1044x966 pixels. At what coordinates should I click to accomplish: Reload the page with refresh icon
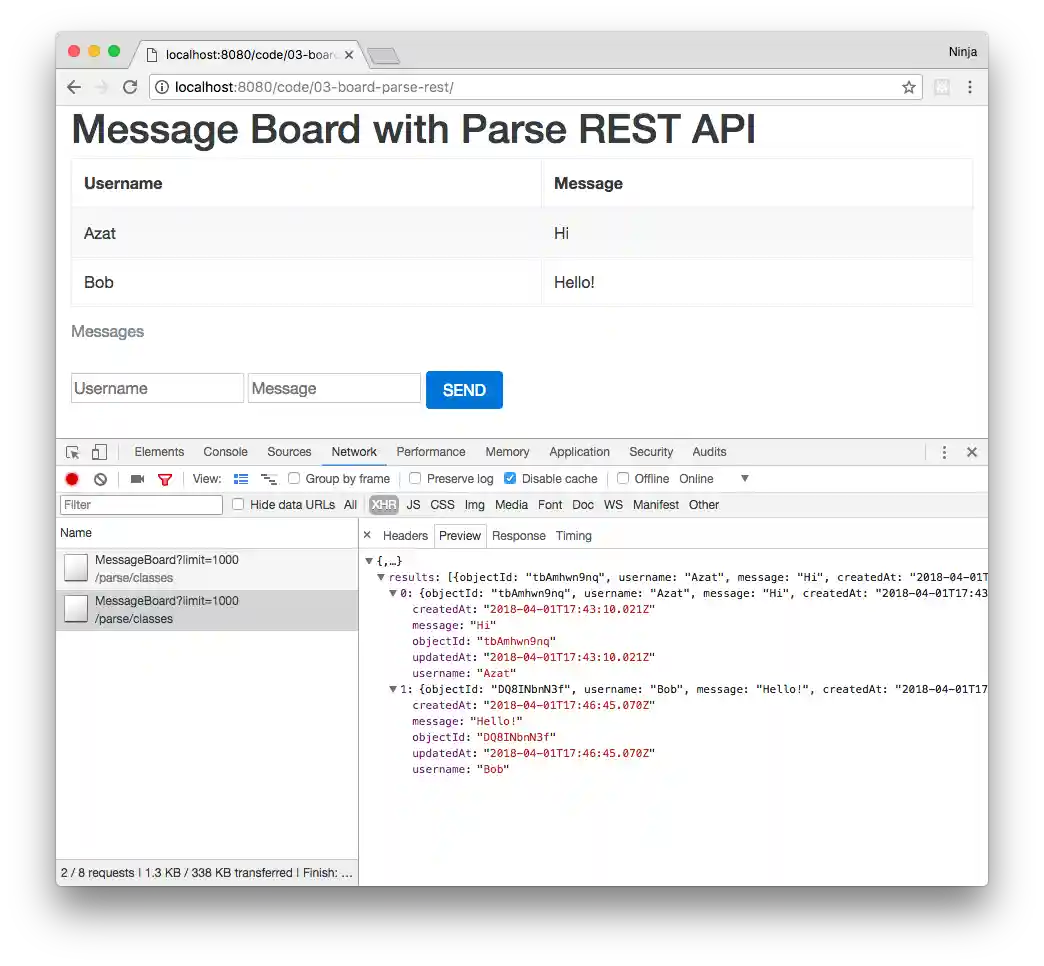click(130, 87)
